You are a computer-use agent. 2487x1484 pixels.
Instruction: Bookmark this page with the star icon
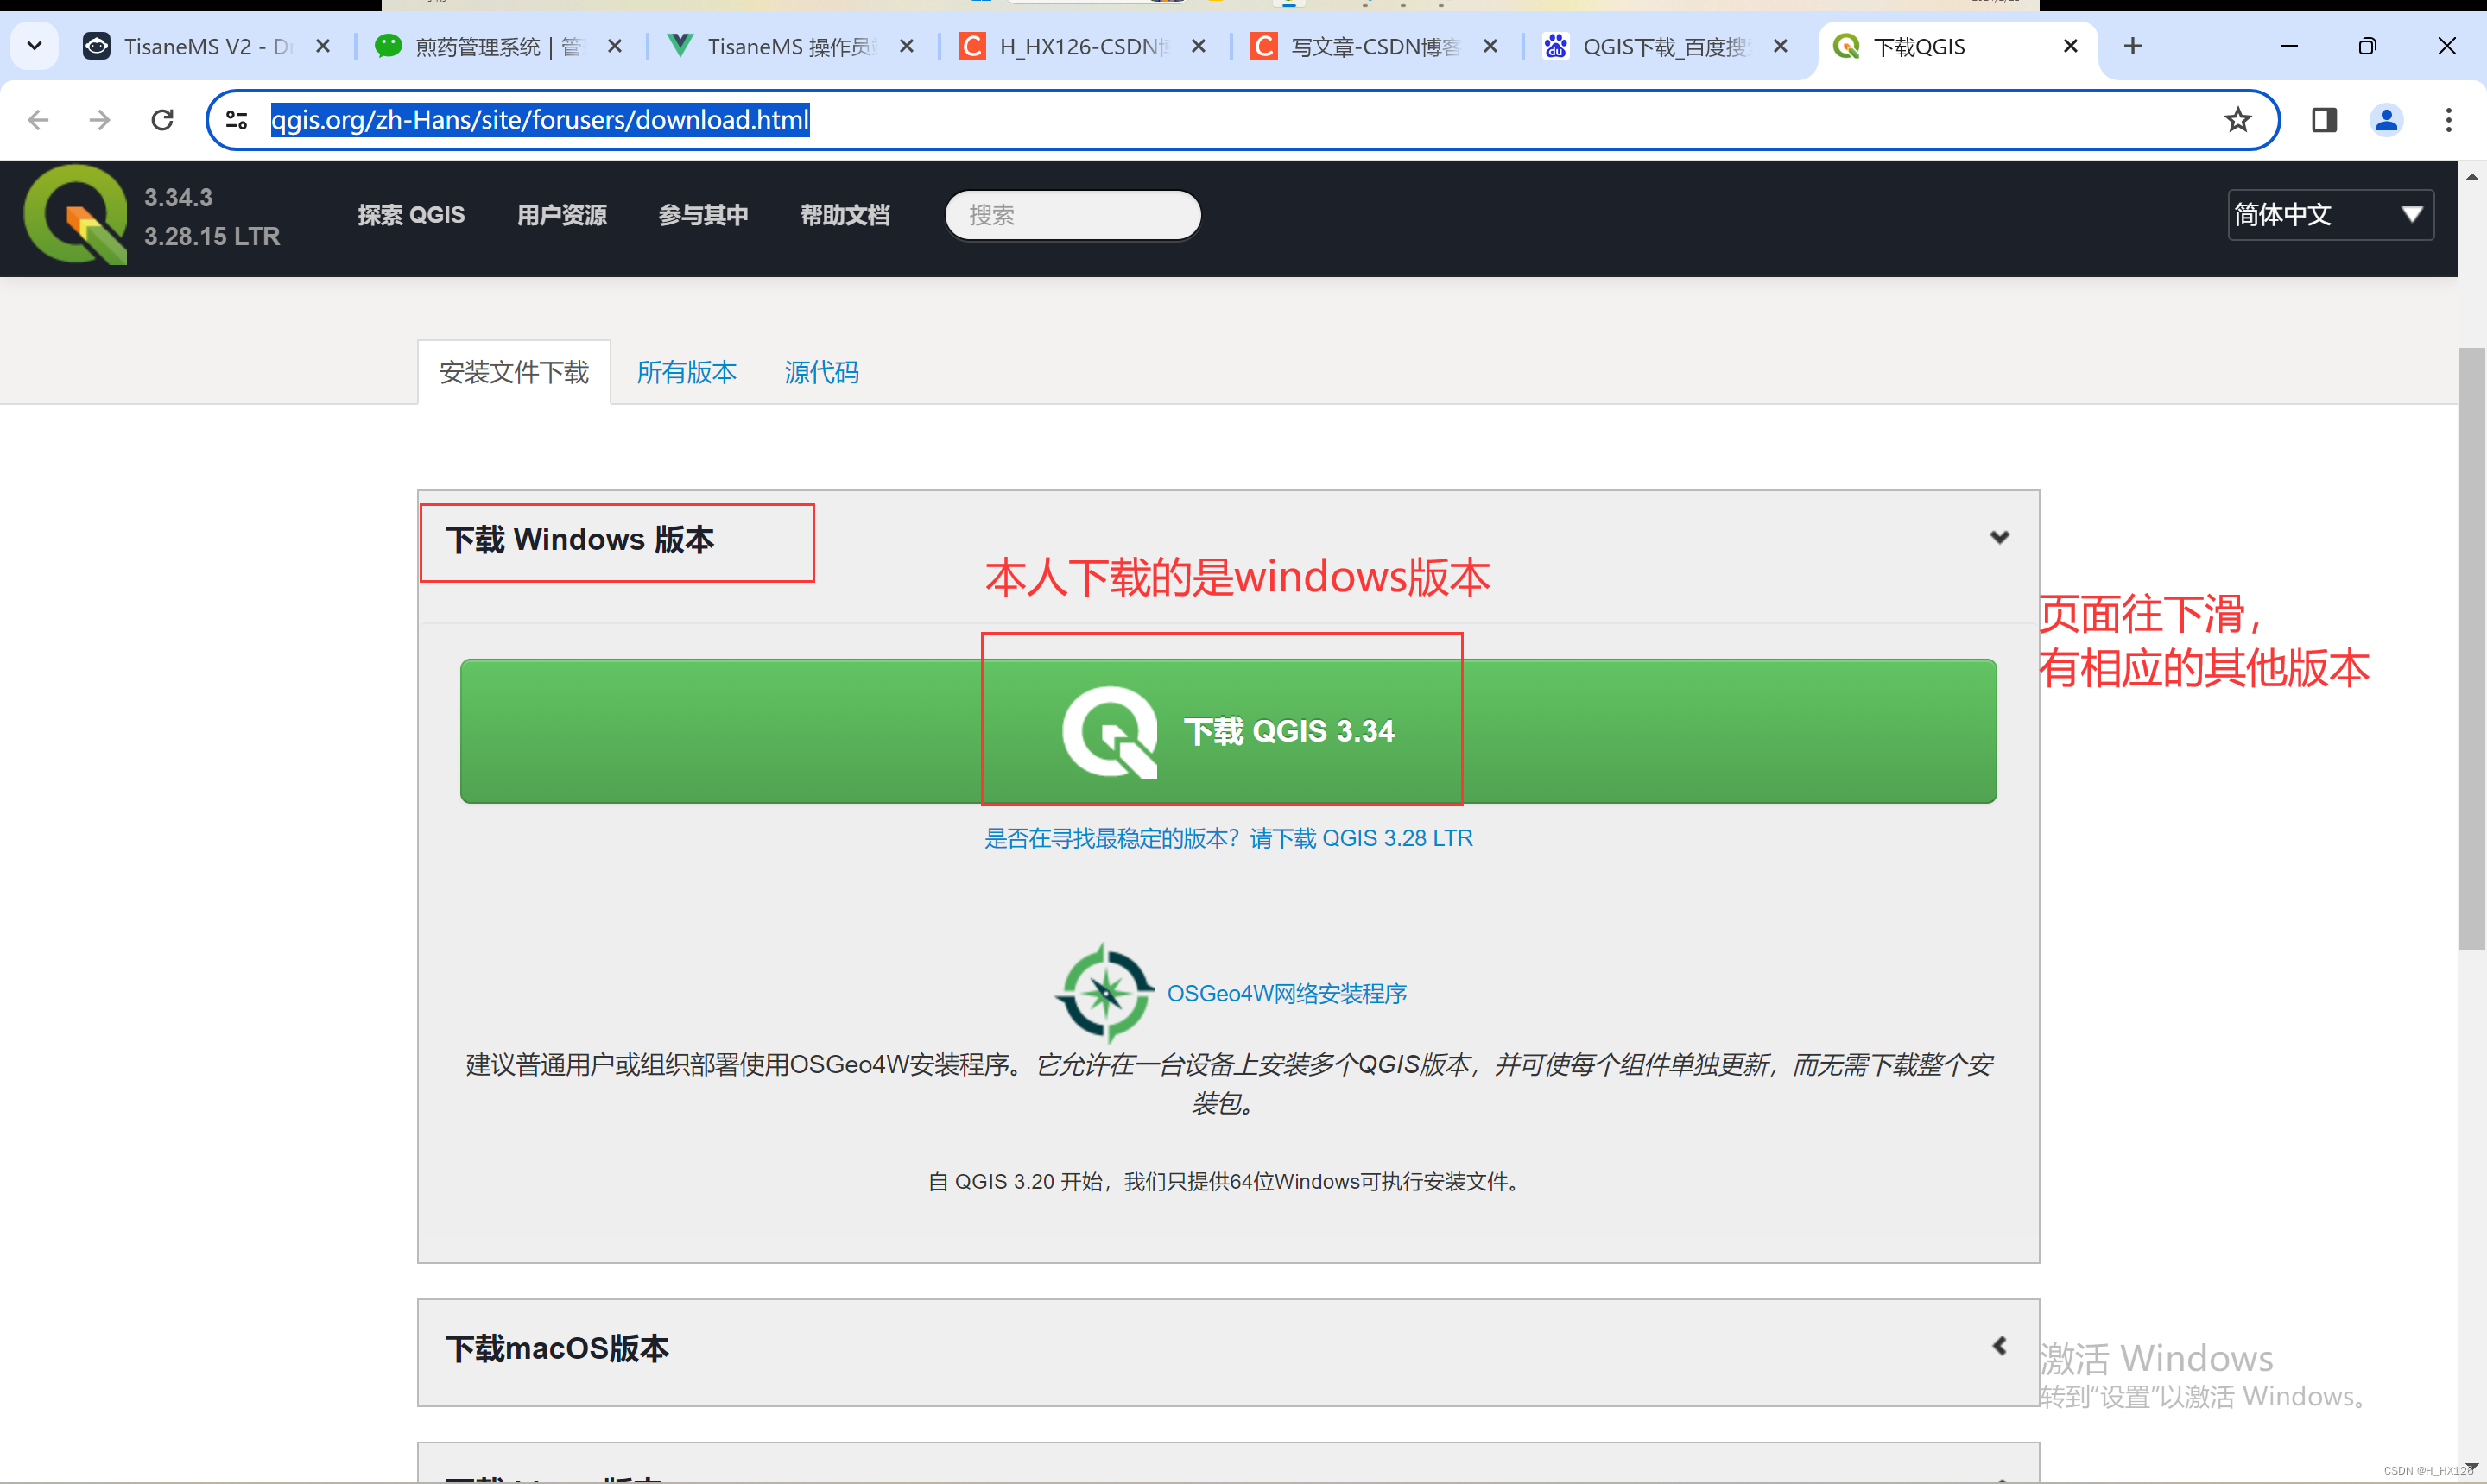pyautogui.click(x=2237, y=120)
